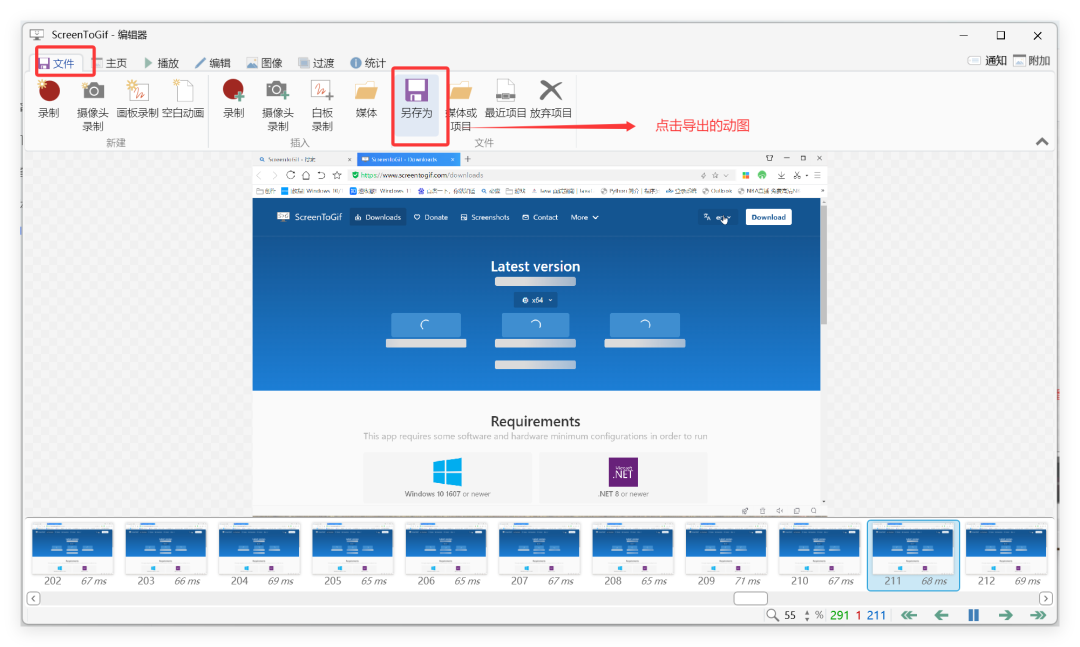The image size is (1080, 647).
Task: Open the 文件 ribbon tab
Action: (56, 63)
